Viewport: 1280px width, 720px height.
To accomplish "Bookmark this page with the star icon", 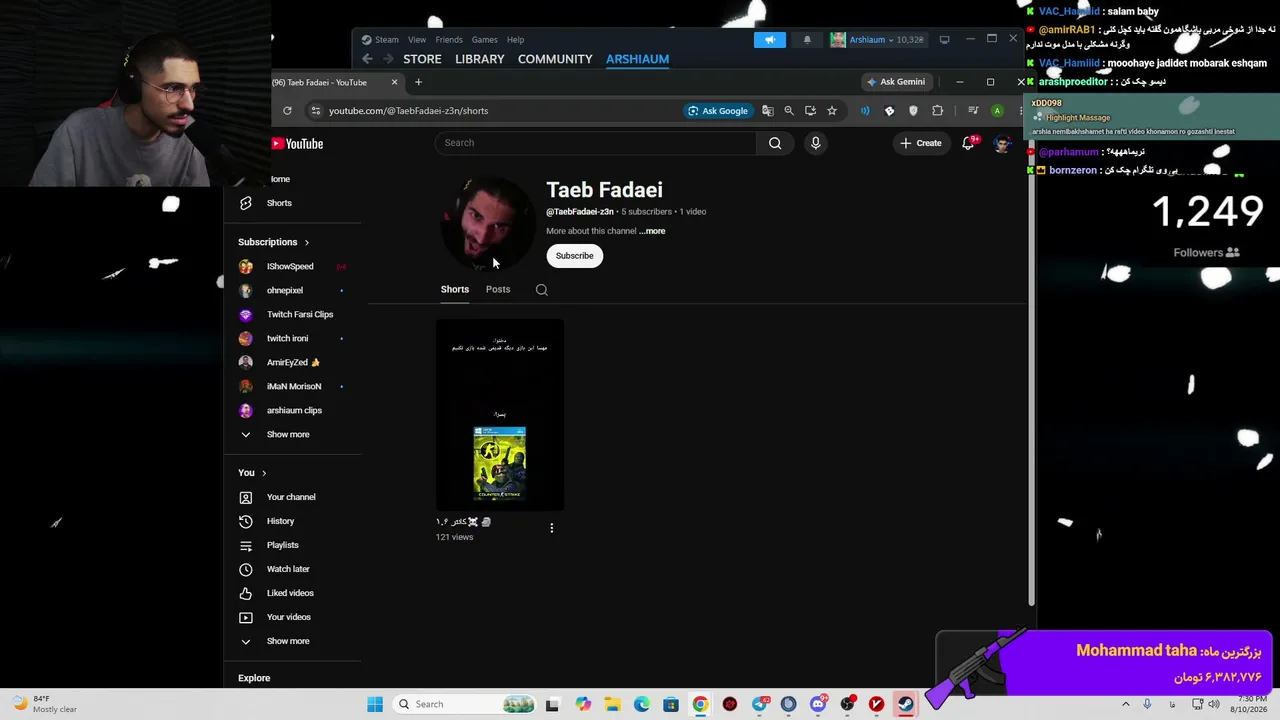I will (832, 111).
